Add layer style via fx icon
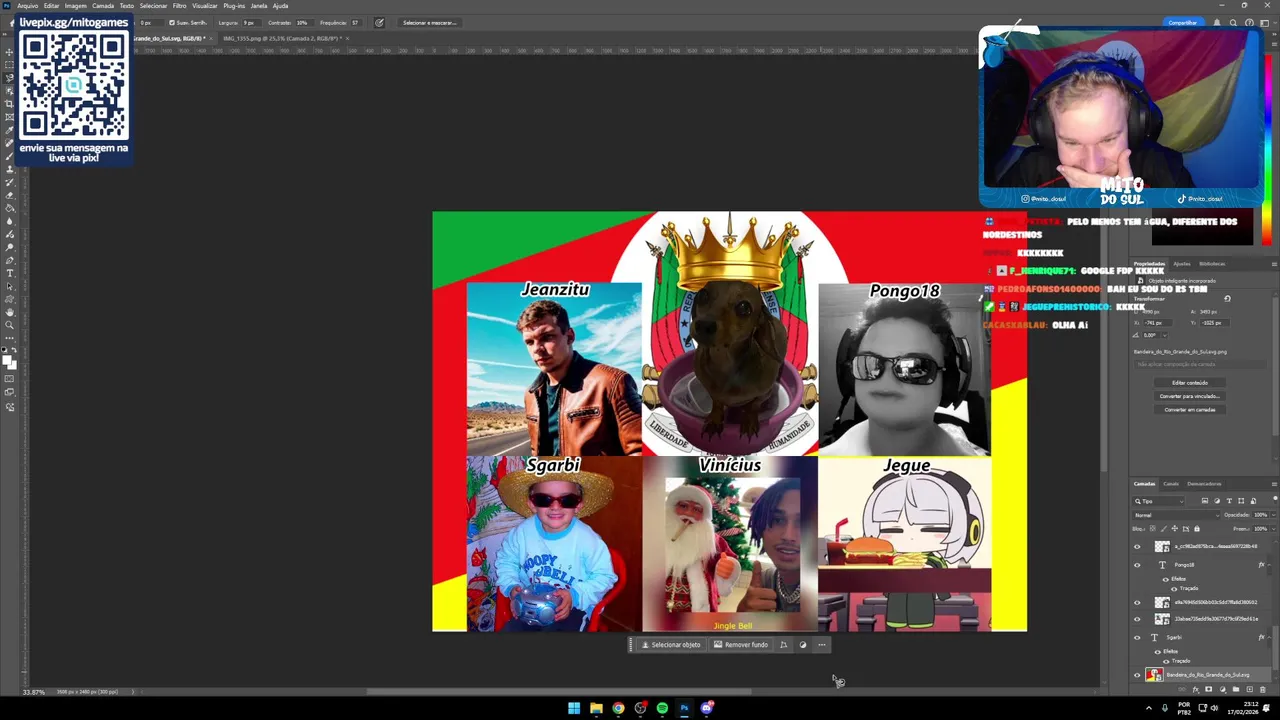This screenshot has height=720, width=1280. pyautogui.click(x=1196, y=689)
